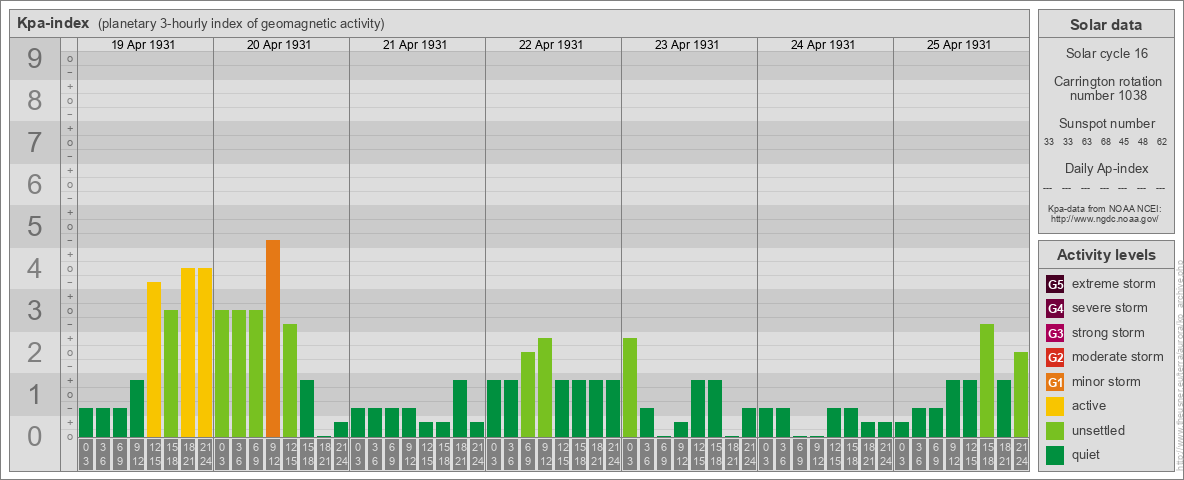Click the Kp scale number 9

(35, 59)
